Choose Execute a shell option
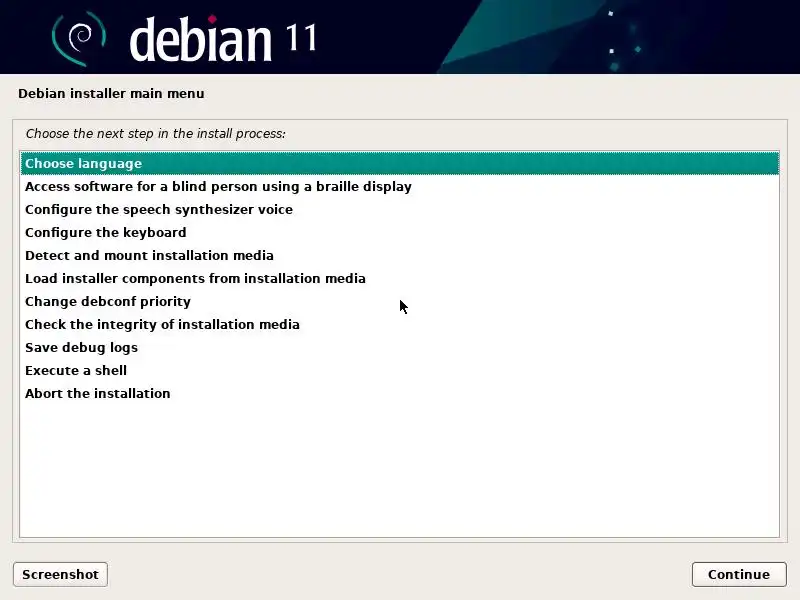800x600 pixels. pyautogui.click(x=400, y=370)
